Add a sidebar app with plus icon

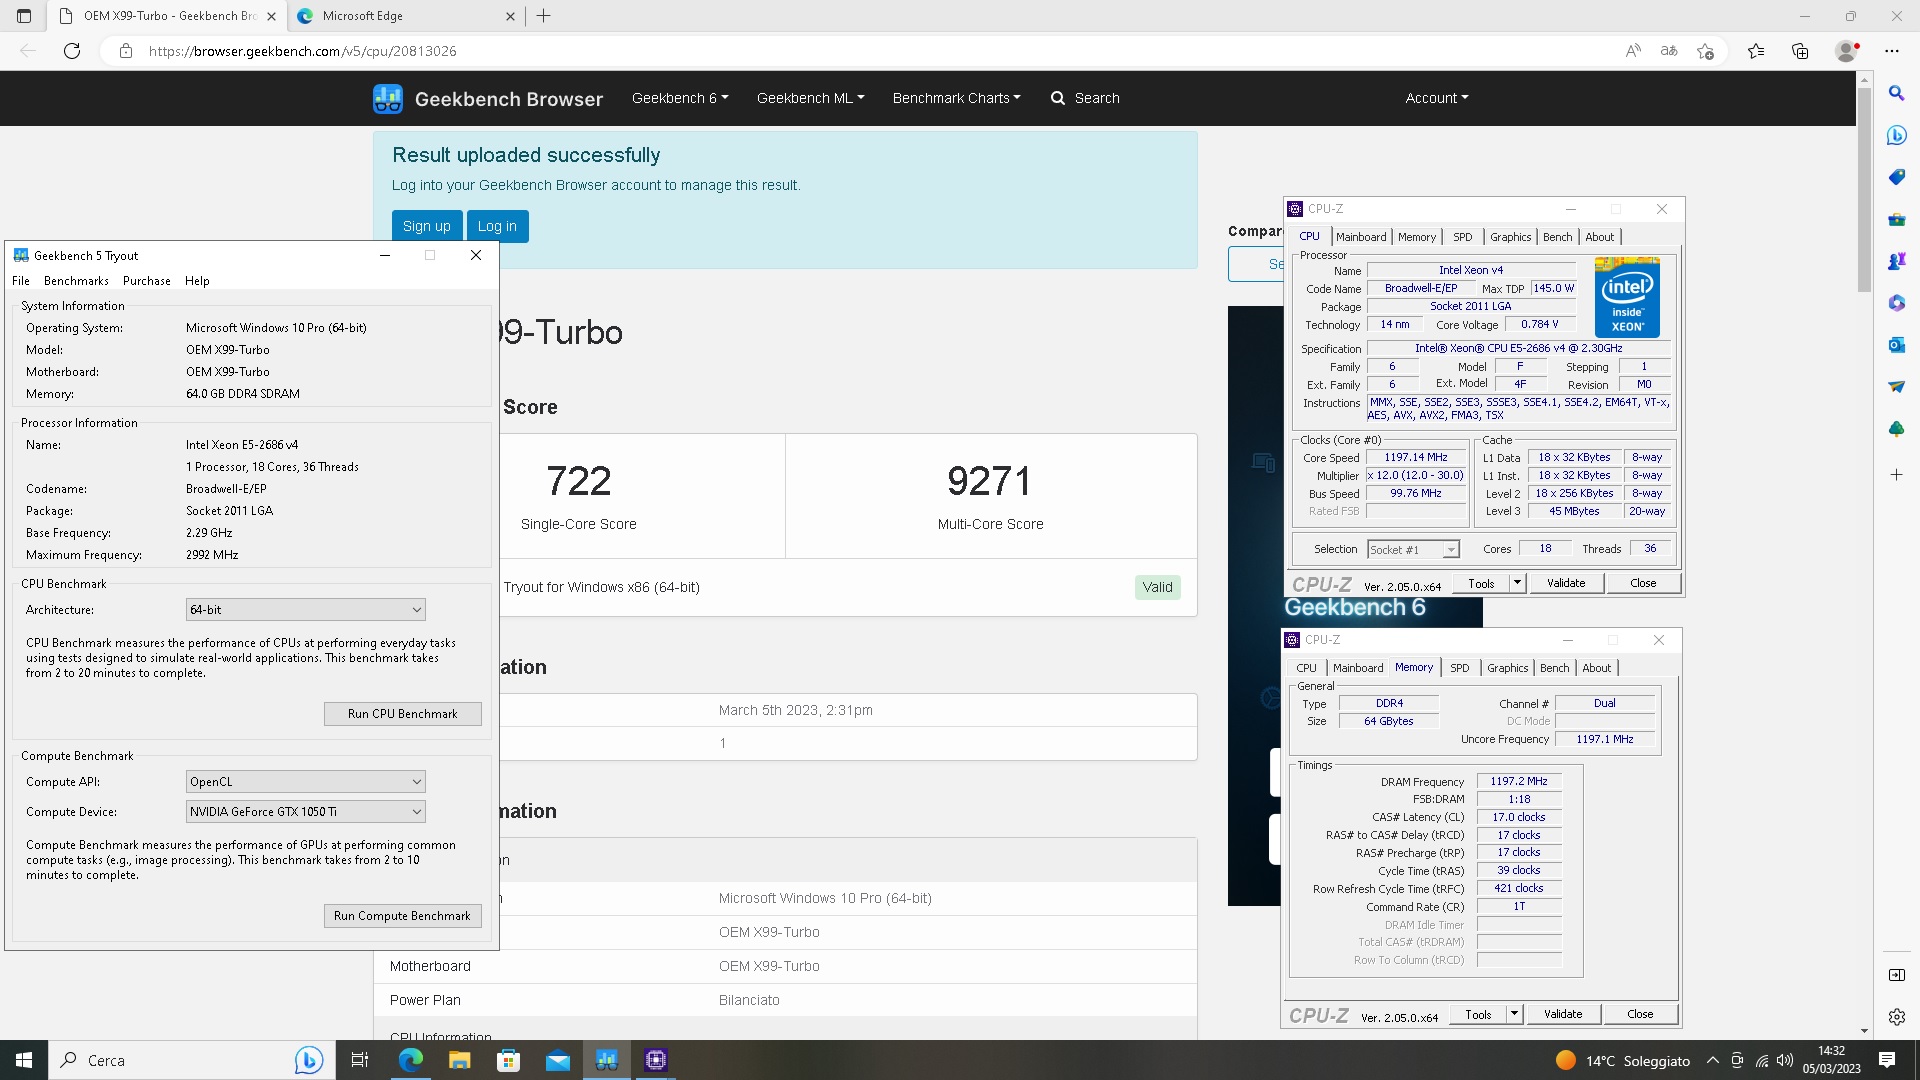(1896, 474)
